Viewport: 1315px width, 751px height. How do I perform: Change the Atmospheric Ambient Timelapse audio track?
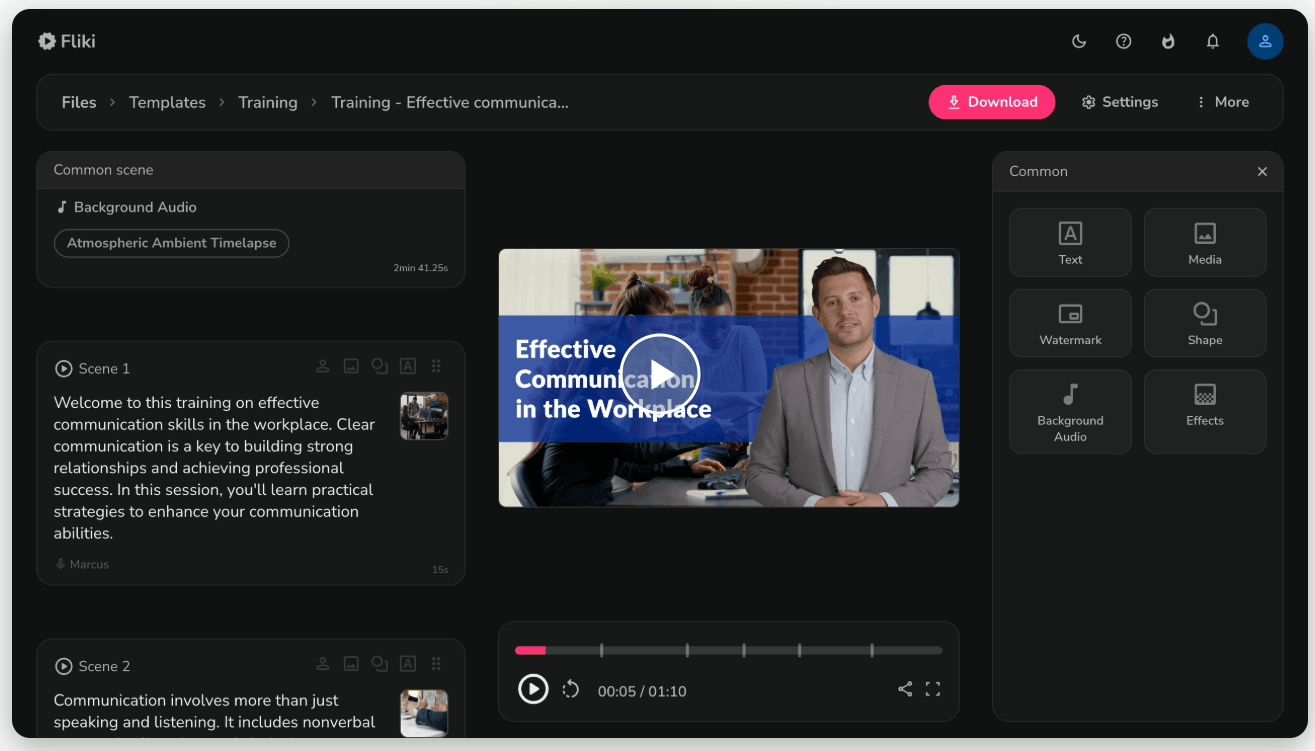pyautogui.click(x=171, y=243)
